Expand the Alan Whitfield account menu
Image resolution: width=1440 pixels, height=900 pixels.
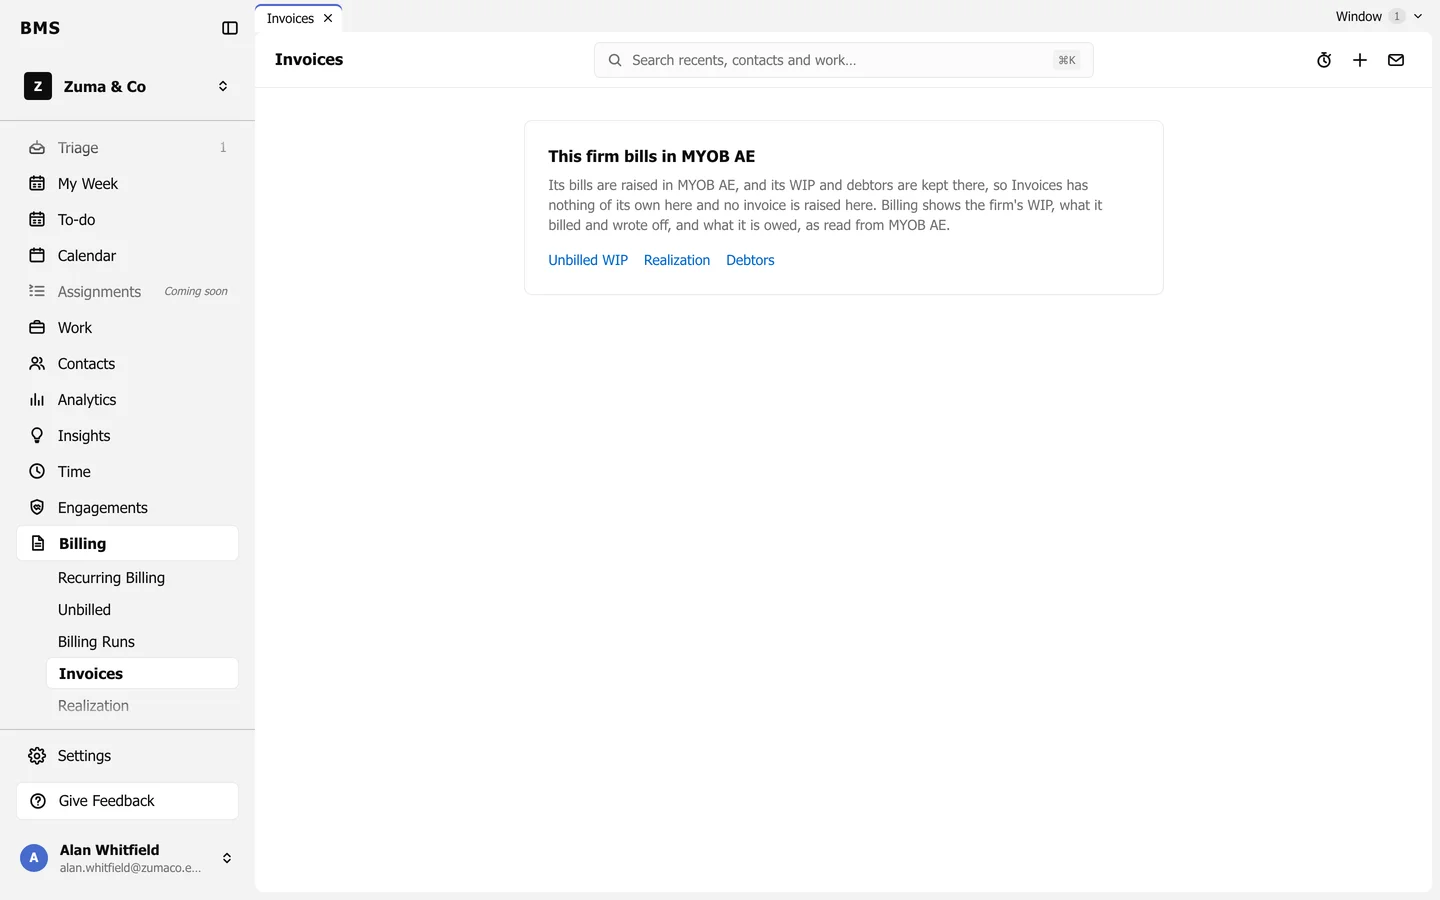click(x=227, y=858)
